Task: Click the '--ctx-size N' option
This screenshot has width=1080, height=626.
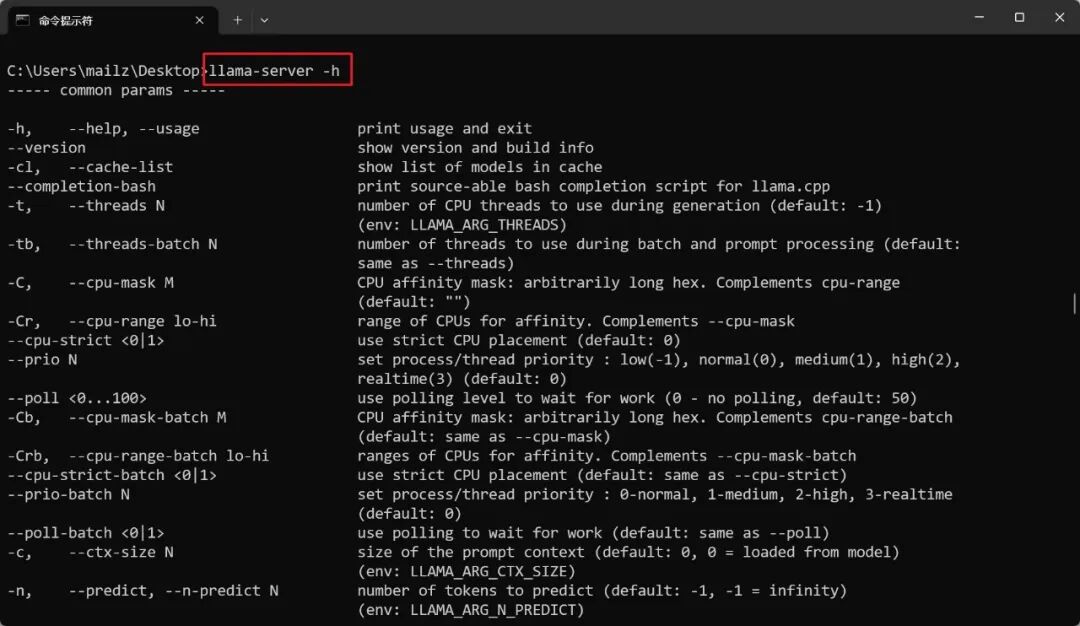Action: point(121,552)
